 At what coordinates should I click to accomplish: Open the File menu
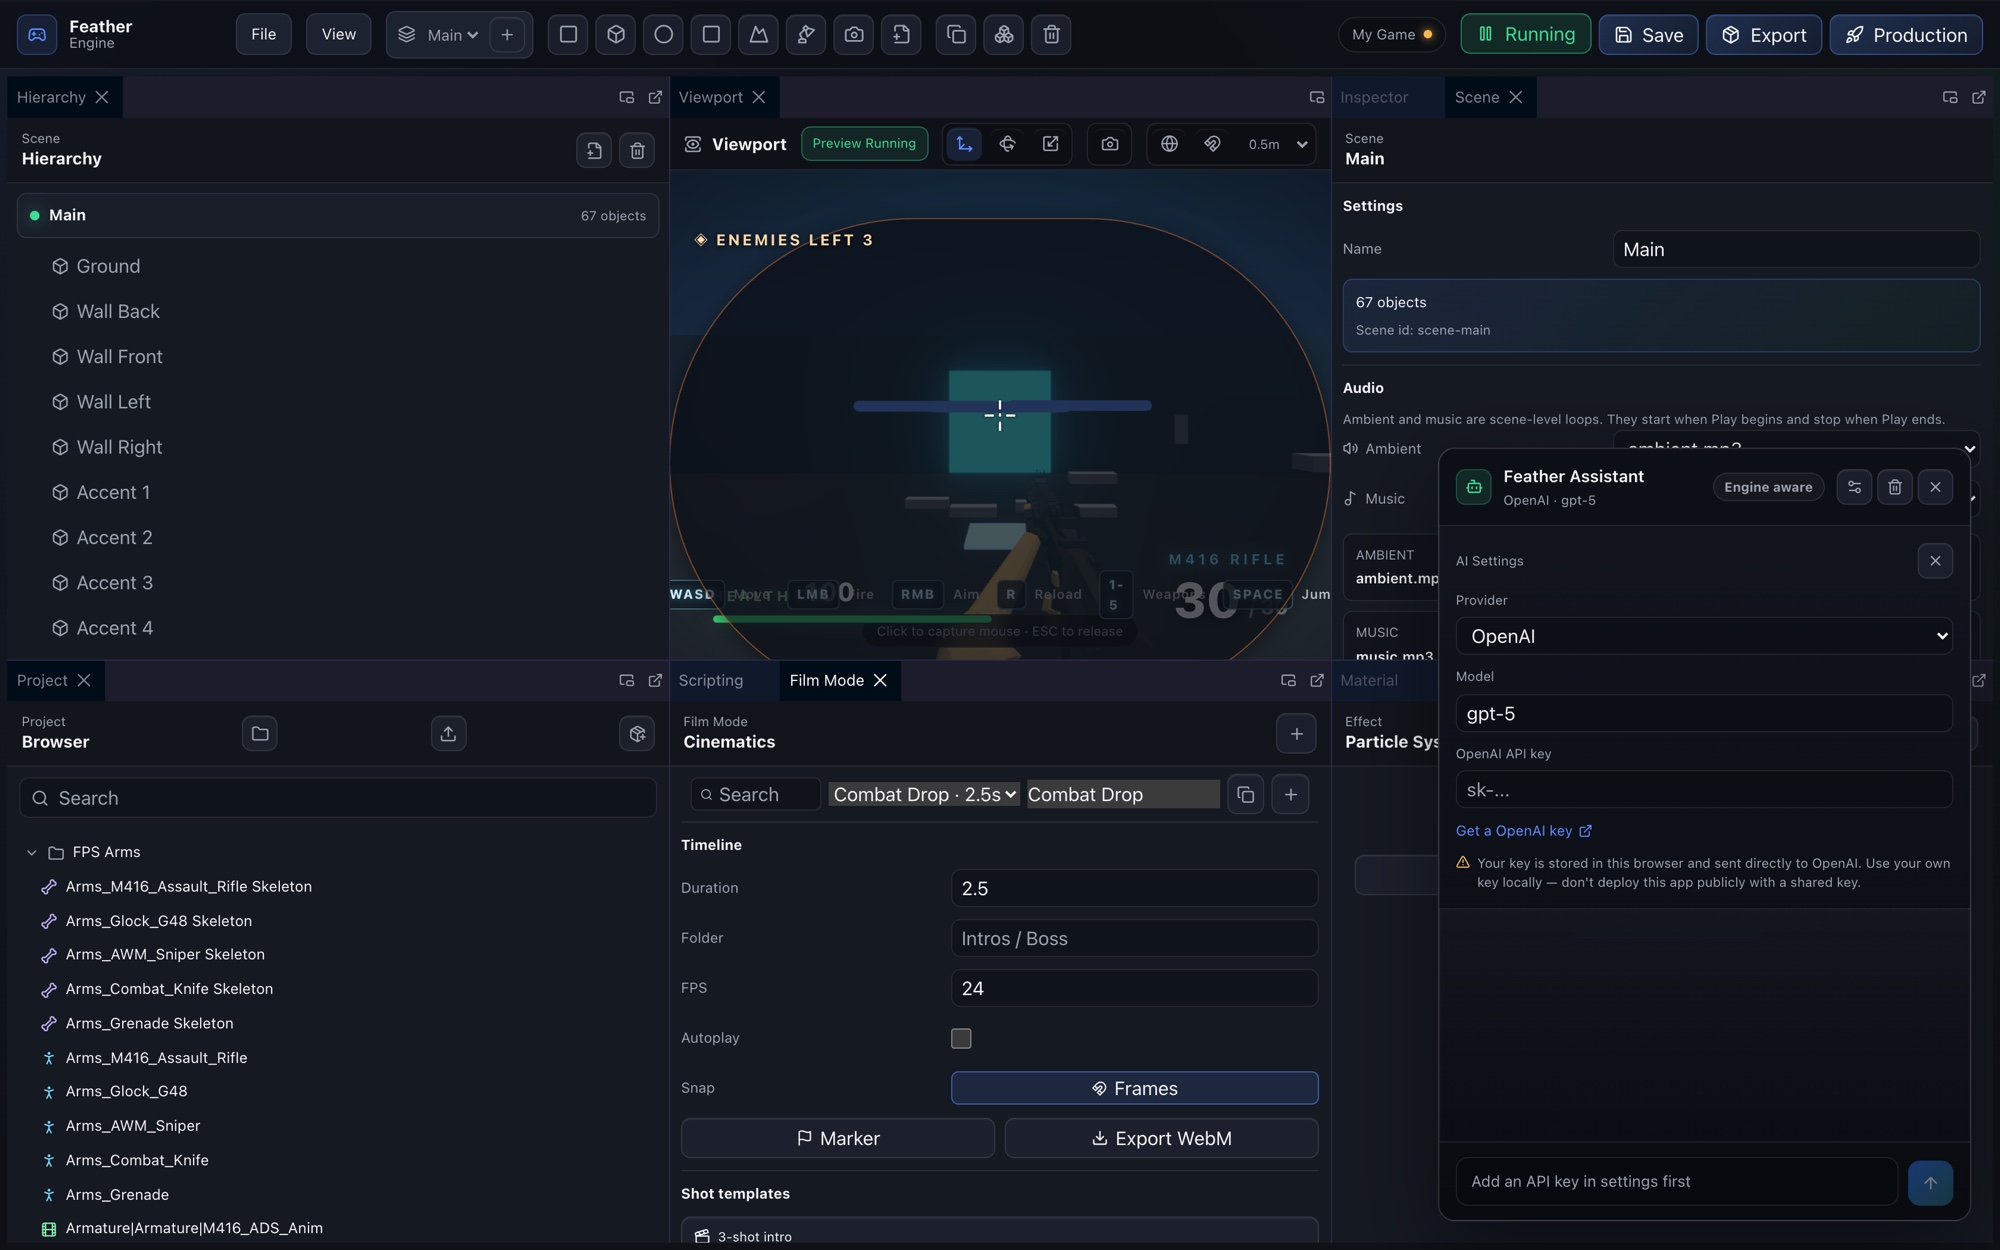pyautogui.click(x=264, y=35)
